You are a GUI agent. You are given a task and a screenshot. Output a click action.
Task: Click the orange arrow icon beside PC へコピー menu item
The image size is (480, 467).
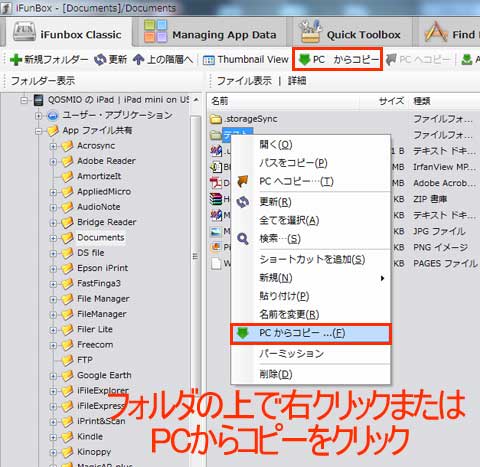243,181
